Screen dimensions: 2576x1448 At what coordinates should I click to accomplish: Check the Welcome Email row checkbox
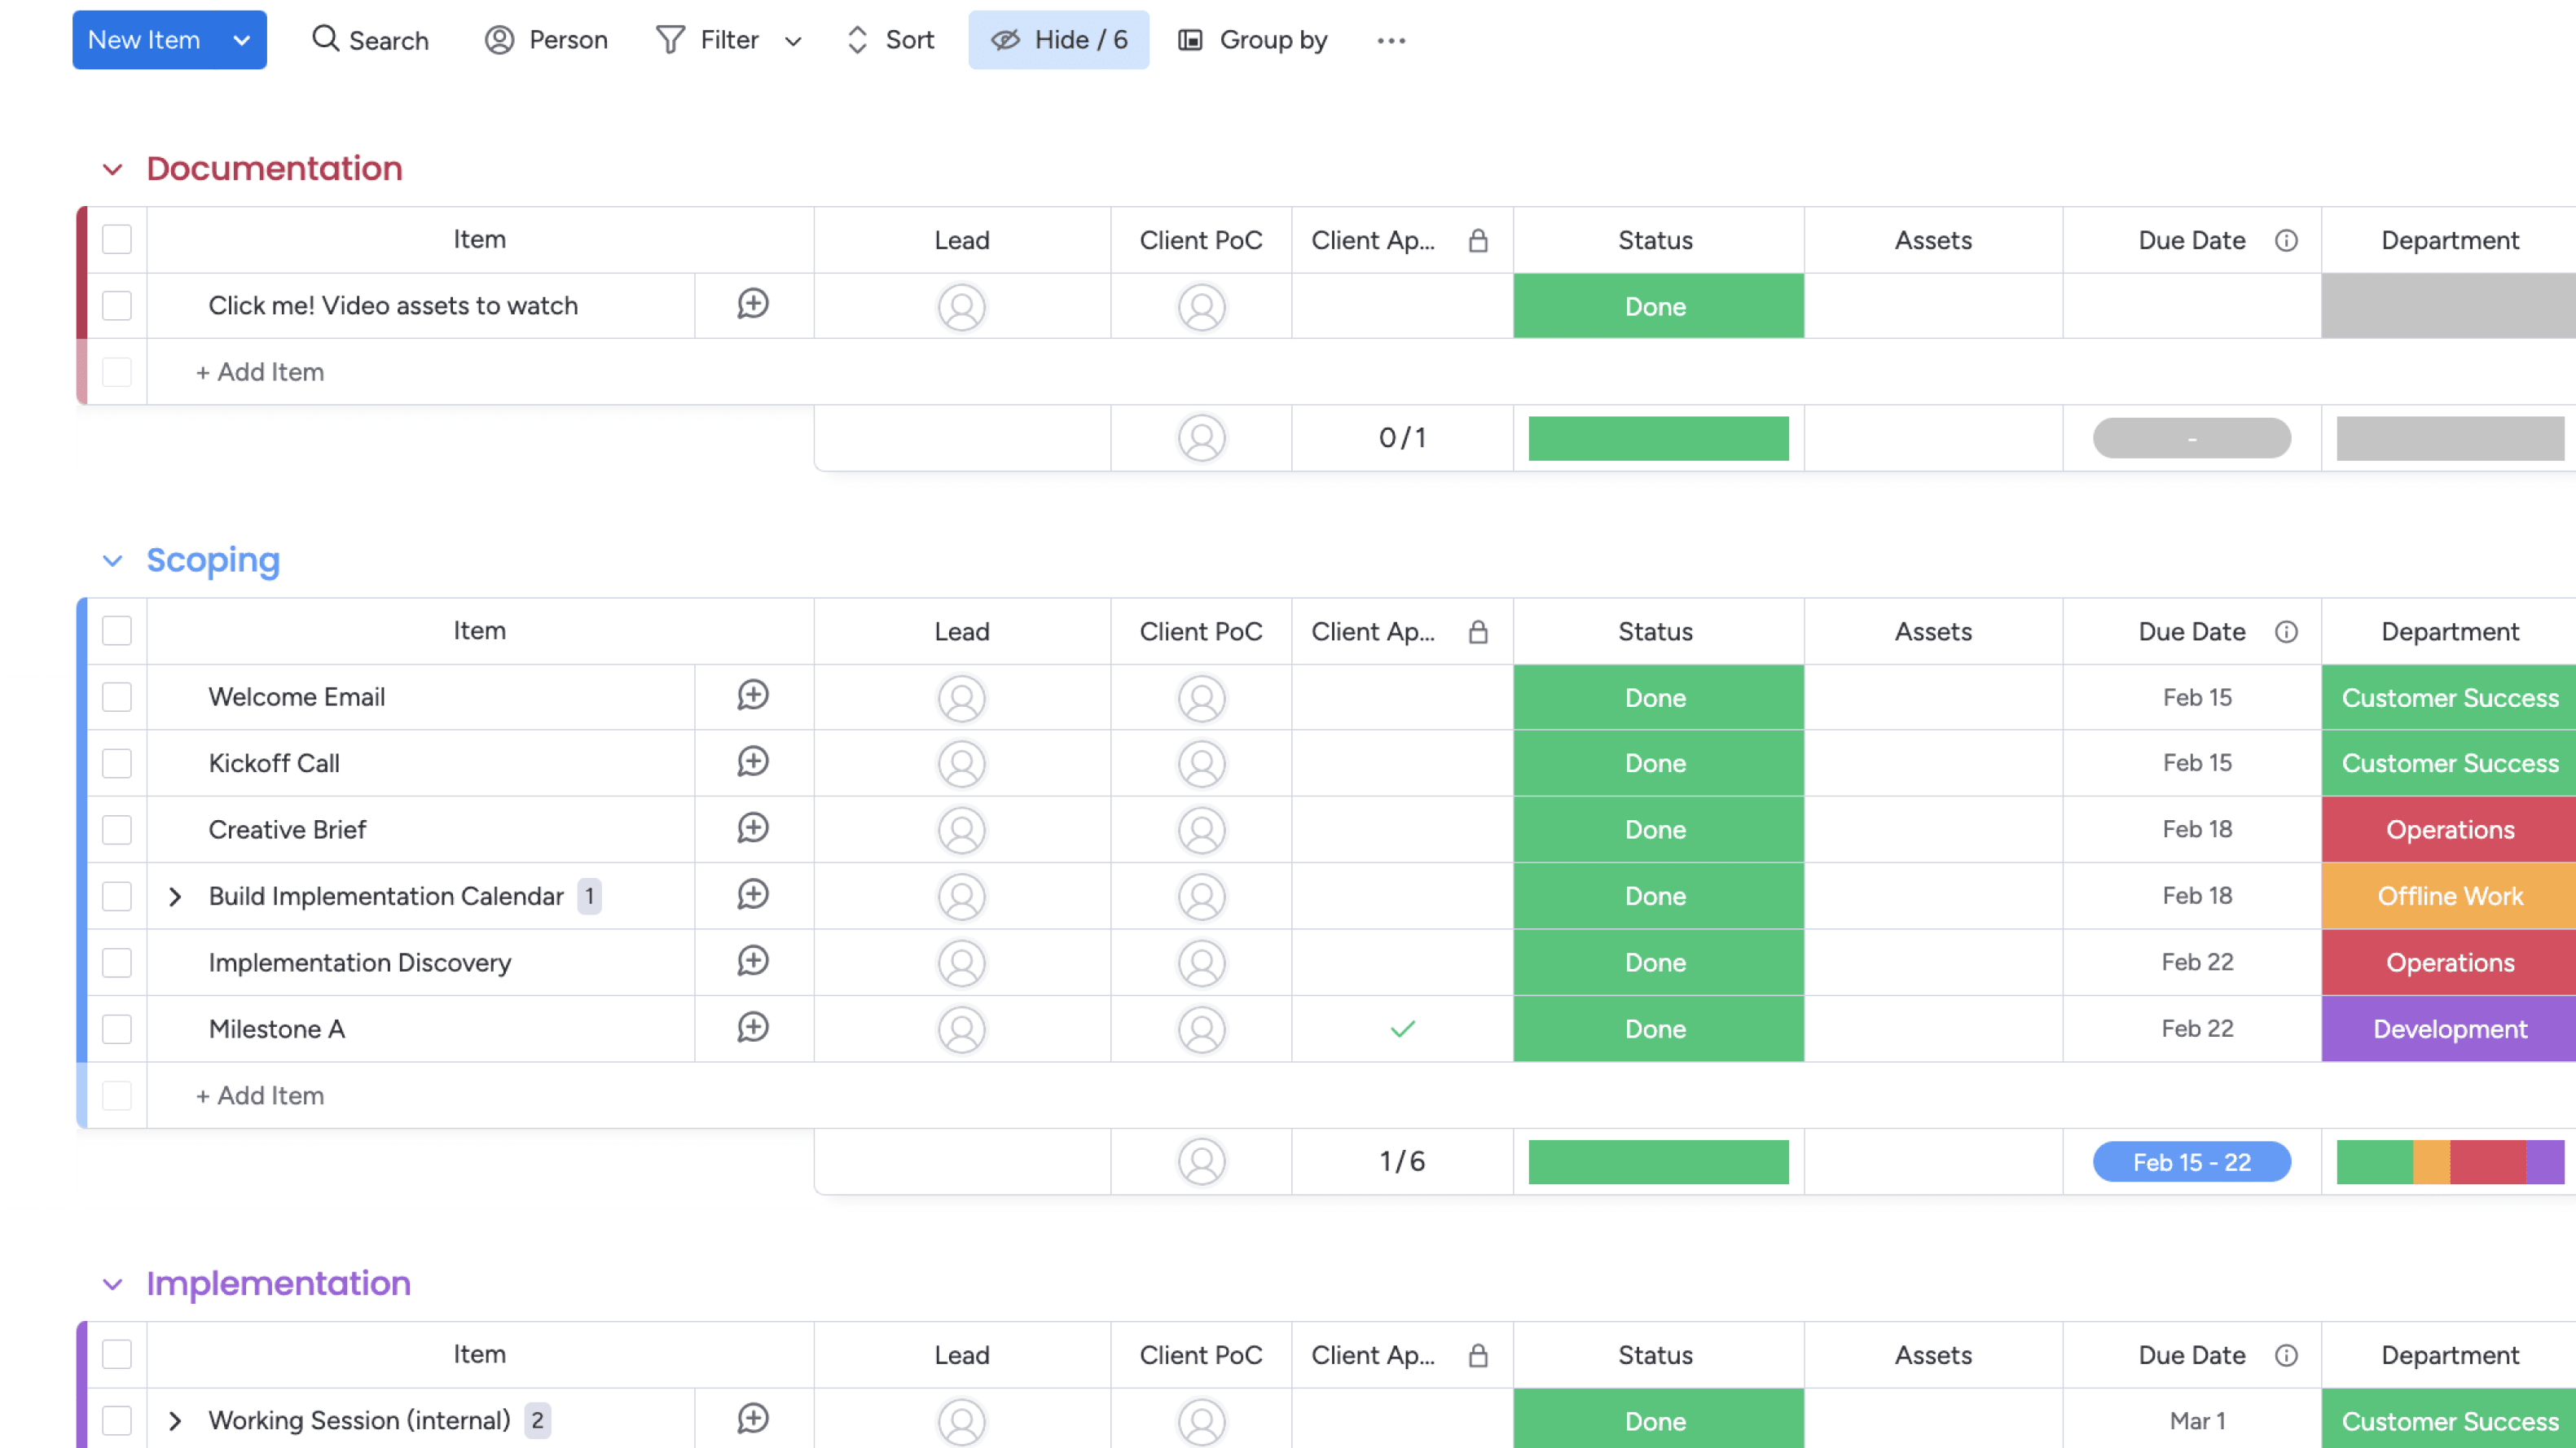click(x=117, y=697)
